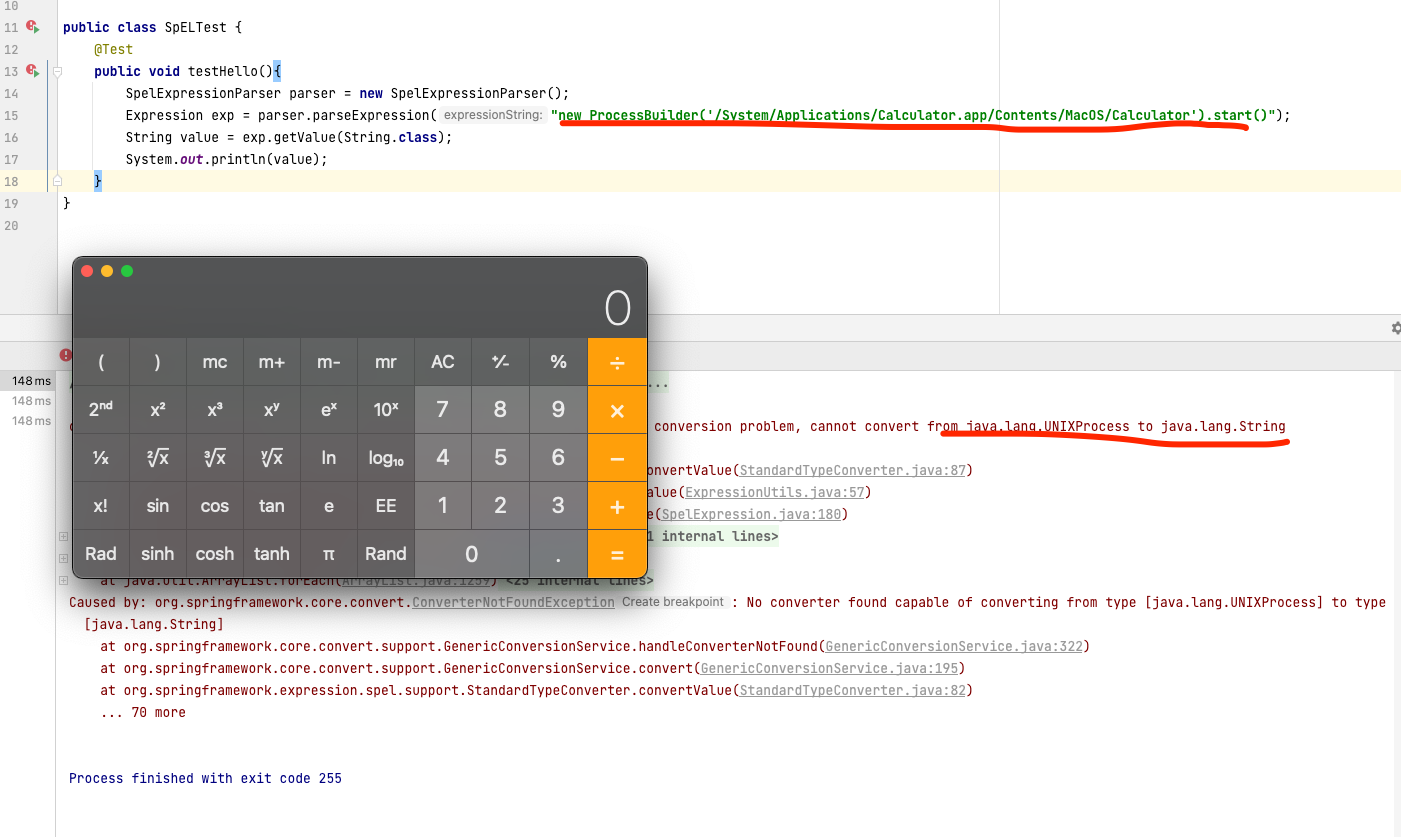Open GenericConversionService.java:322 link

coord(954,646)
